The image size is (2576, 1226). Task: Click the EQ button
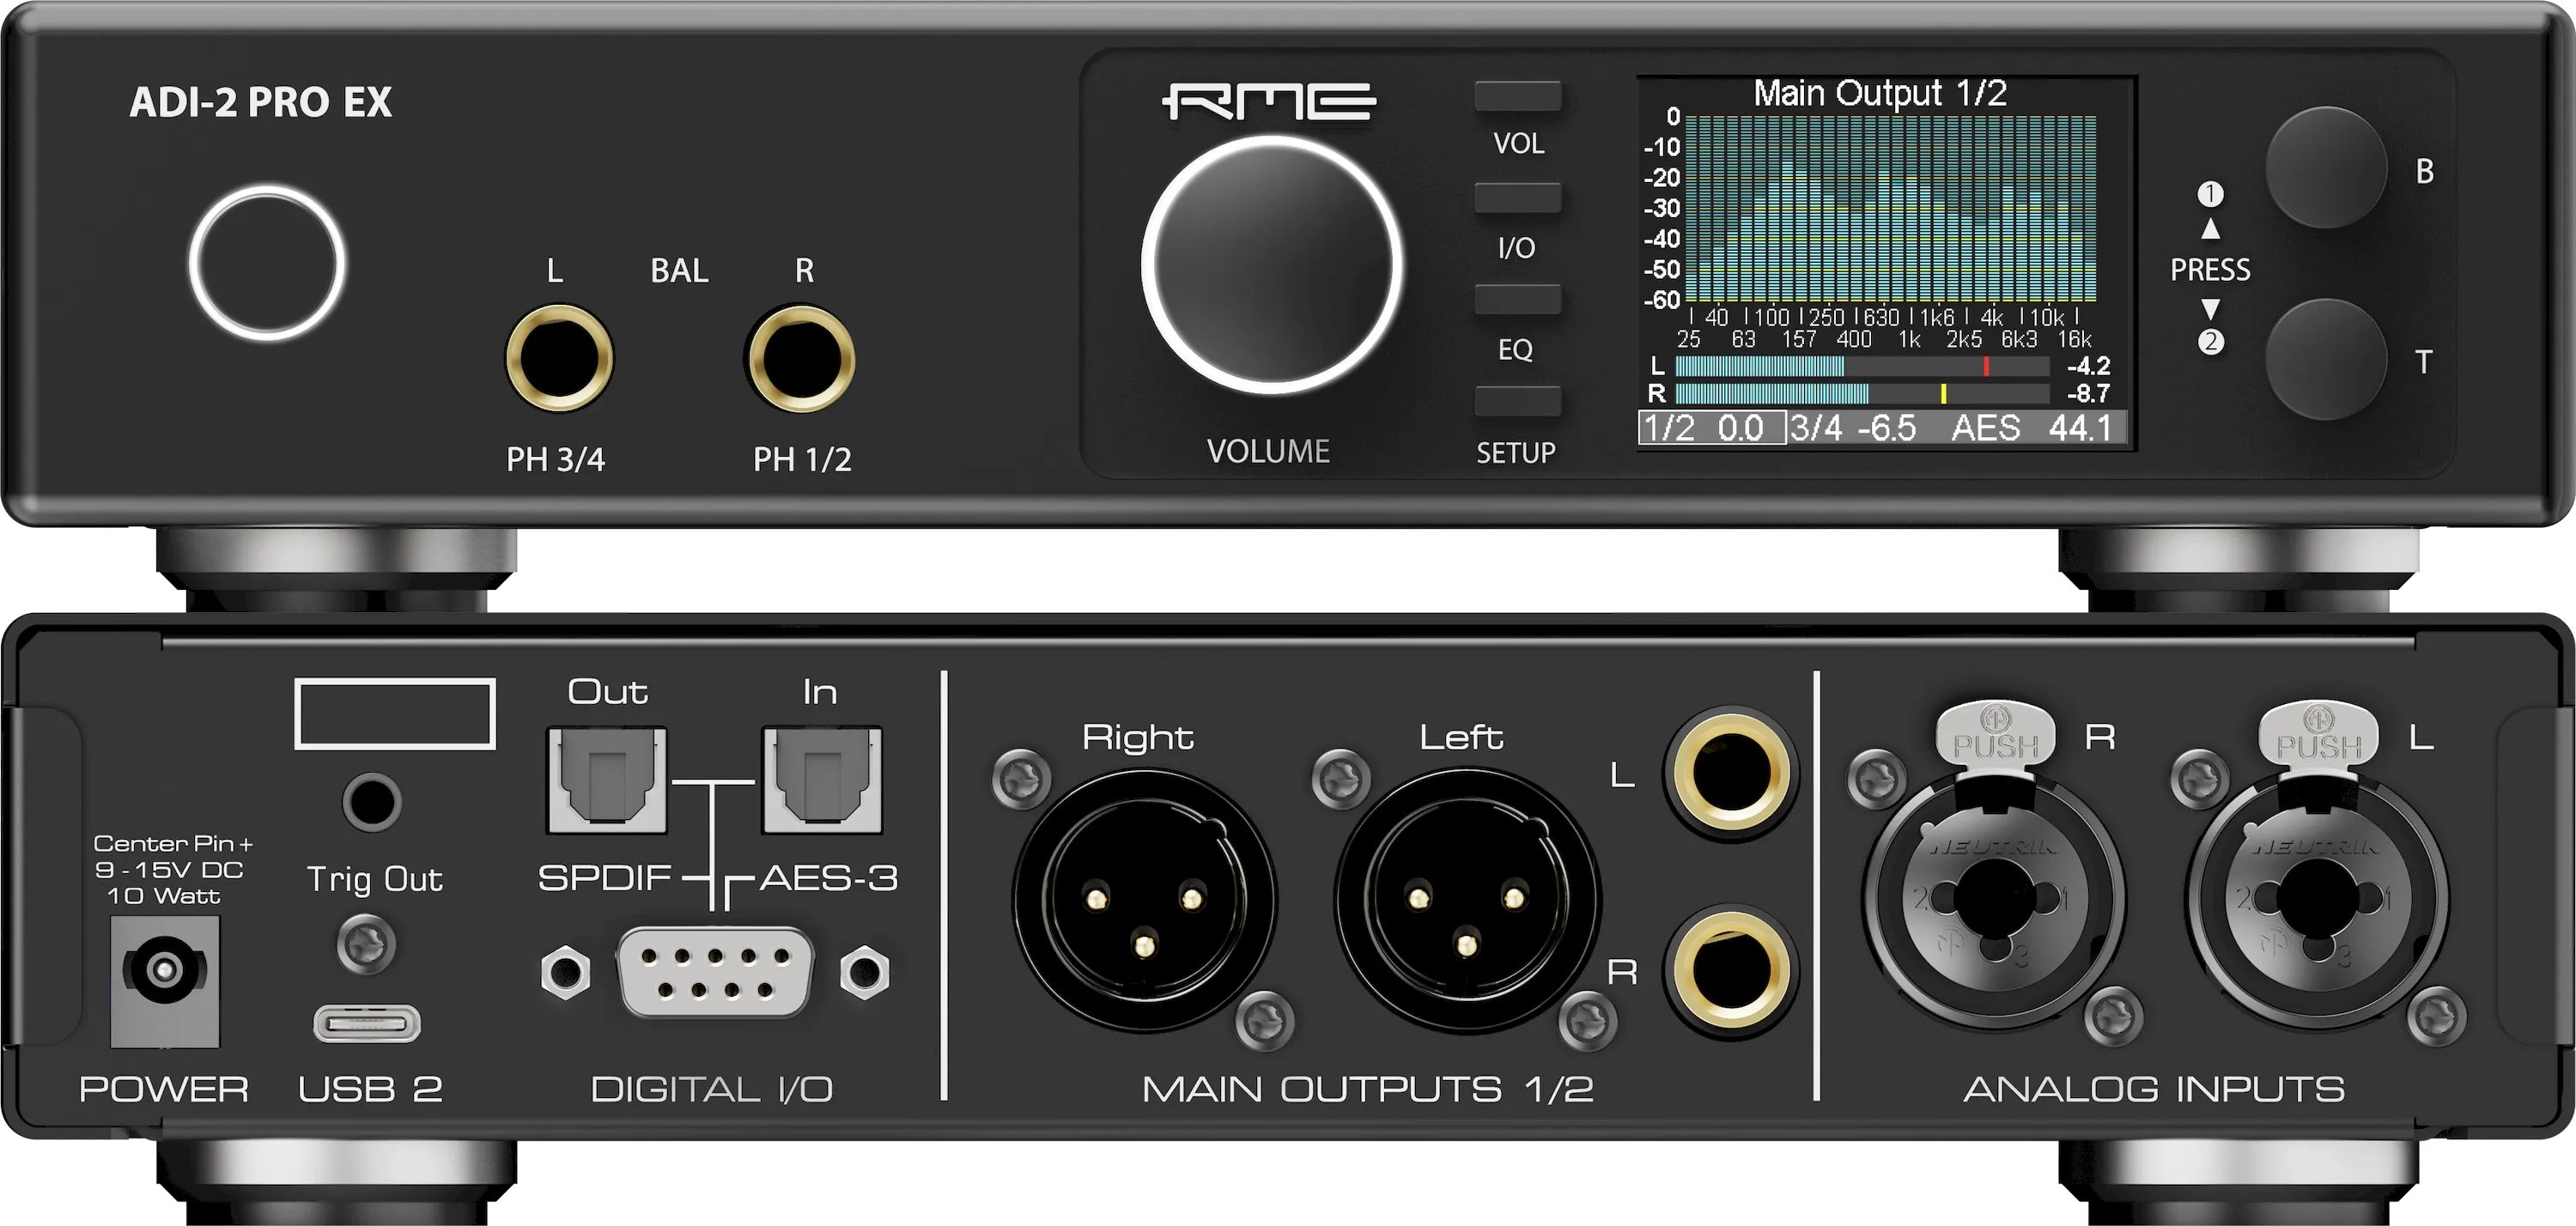[1518, 299]
